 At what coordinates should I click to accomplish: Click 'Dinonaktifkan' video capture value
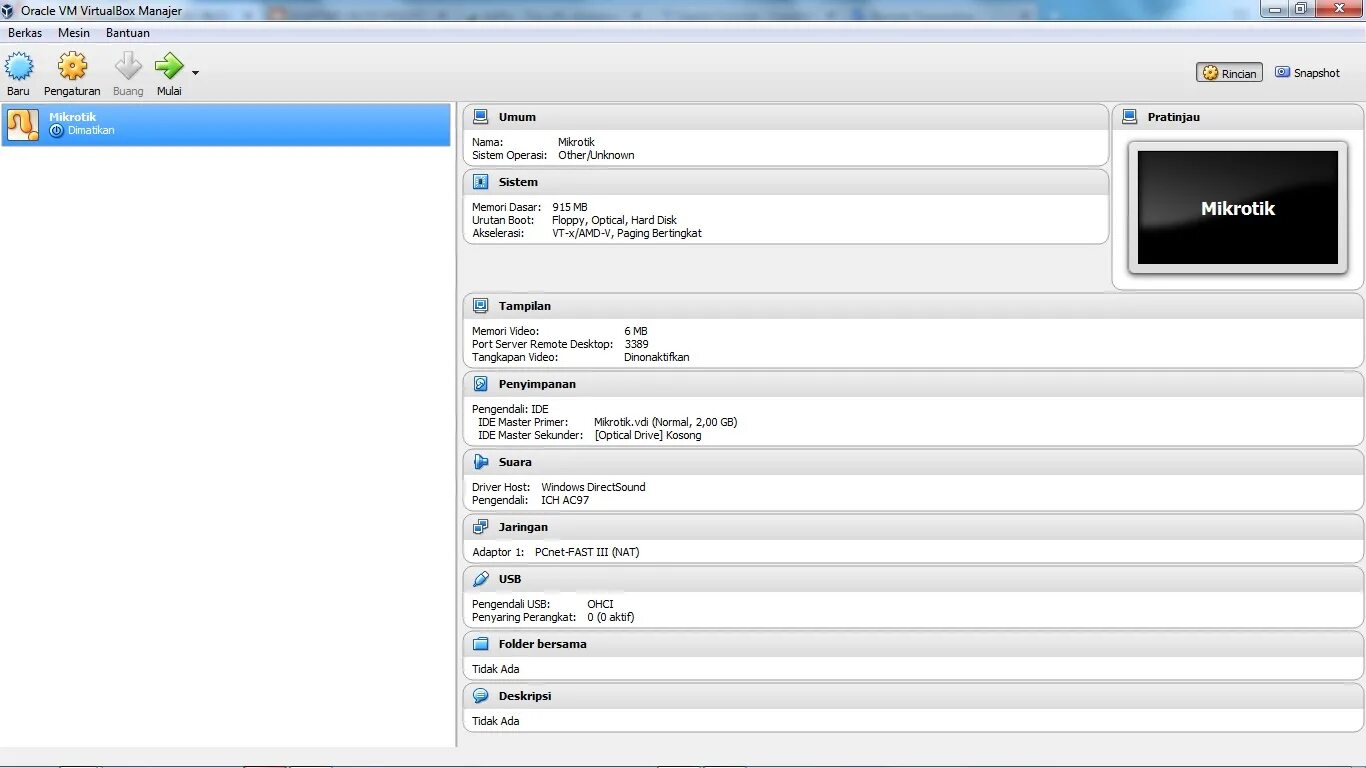tap(657, 357)
